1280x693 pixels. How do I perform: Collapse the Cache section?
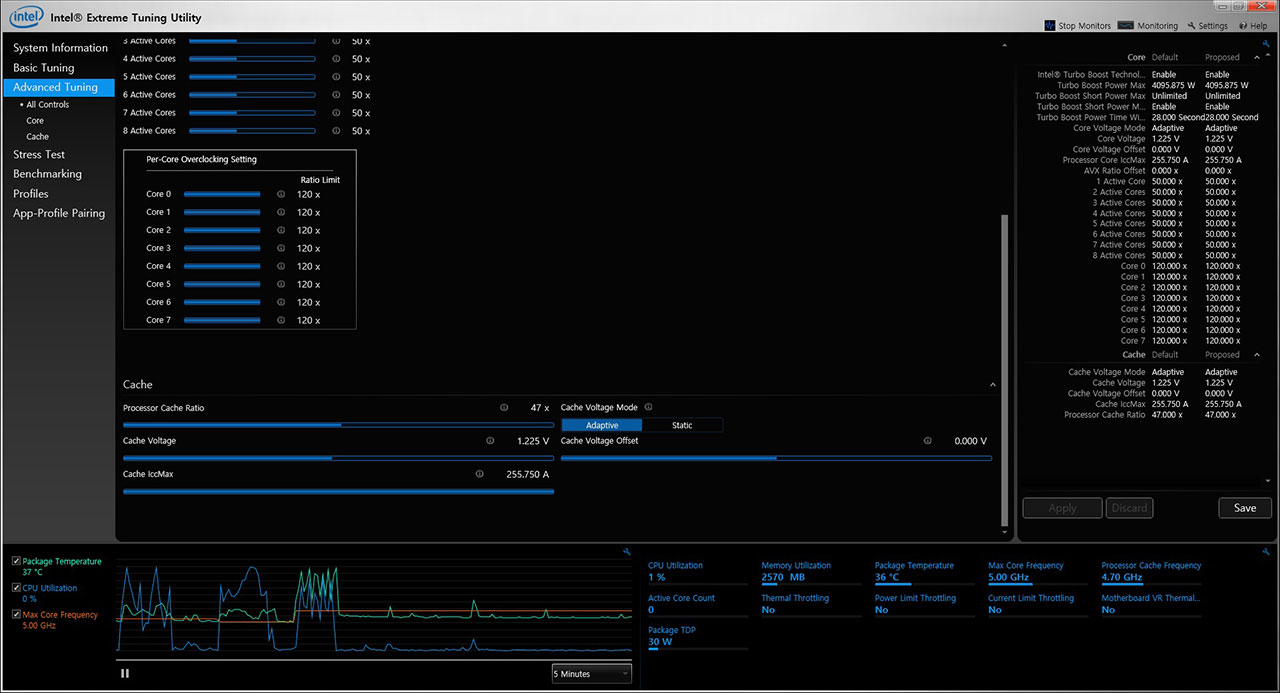[993, 385]
